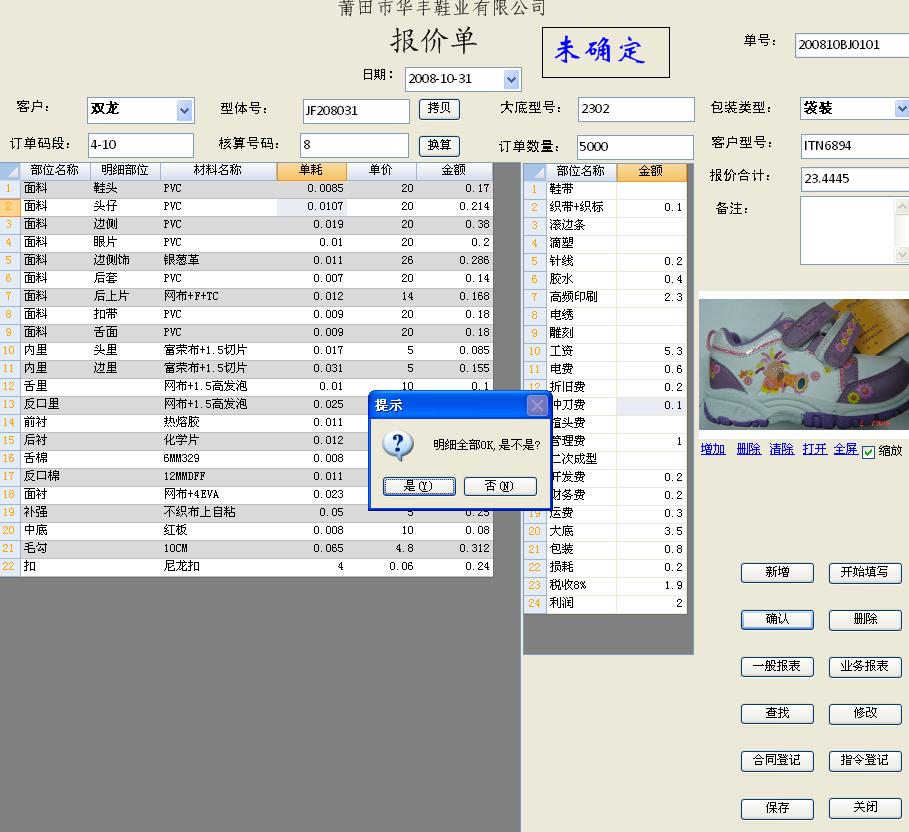
Task: Click the 订单数量 input field
Action: pos(635,147)
